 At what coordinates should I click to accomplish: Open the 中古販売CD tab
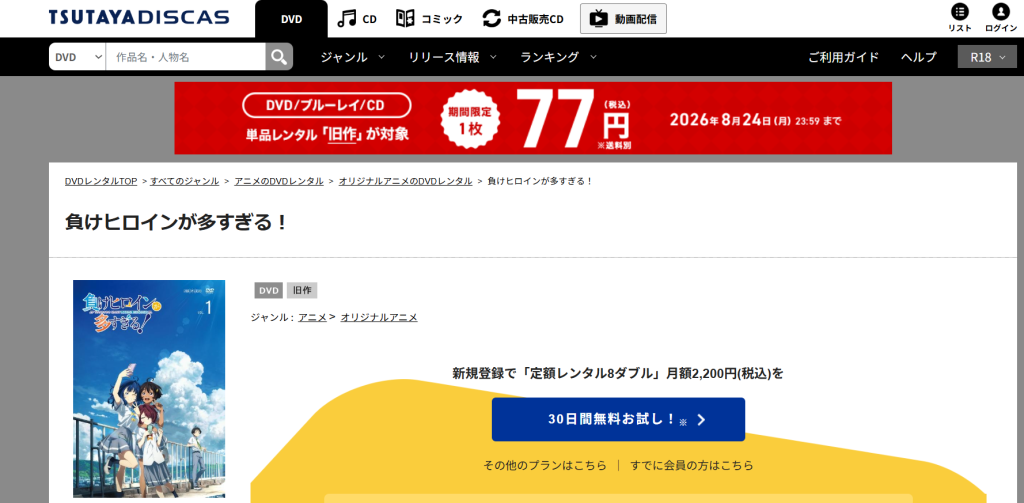[x=522, y=19]
